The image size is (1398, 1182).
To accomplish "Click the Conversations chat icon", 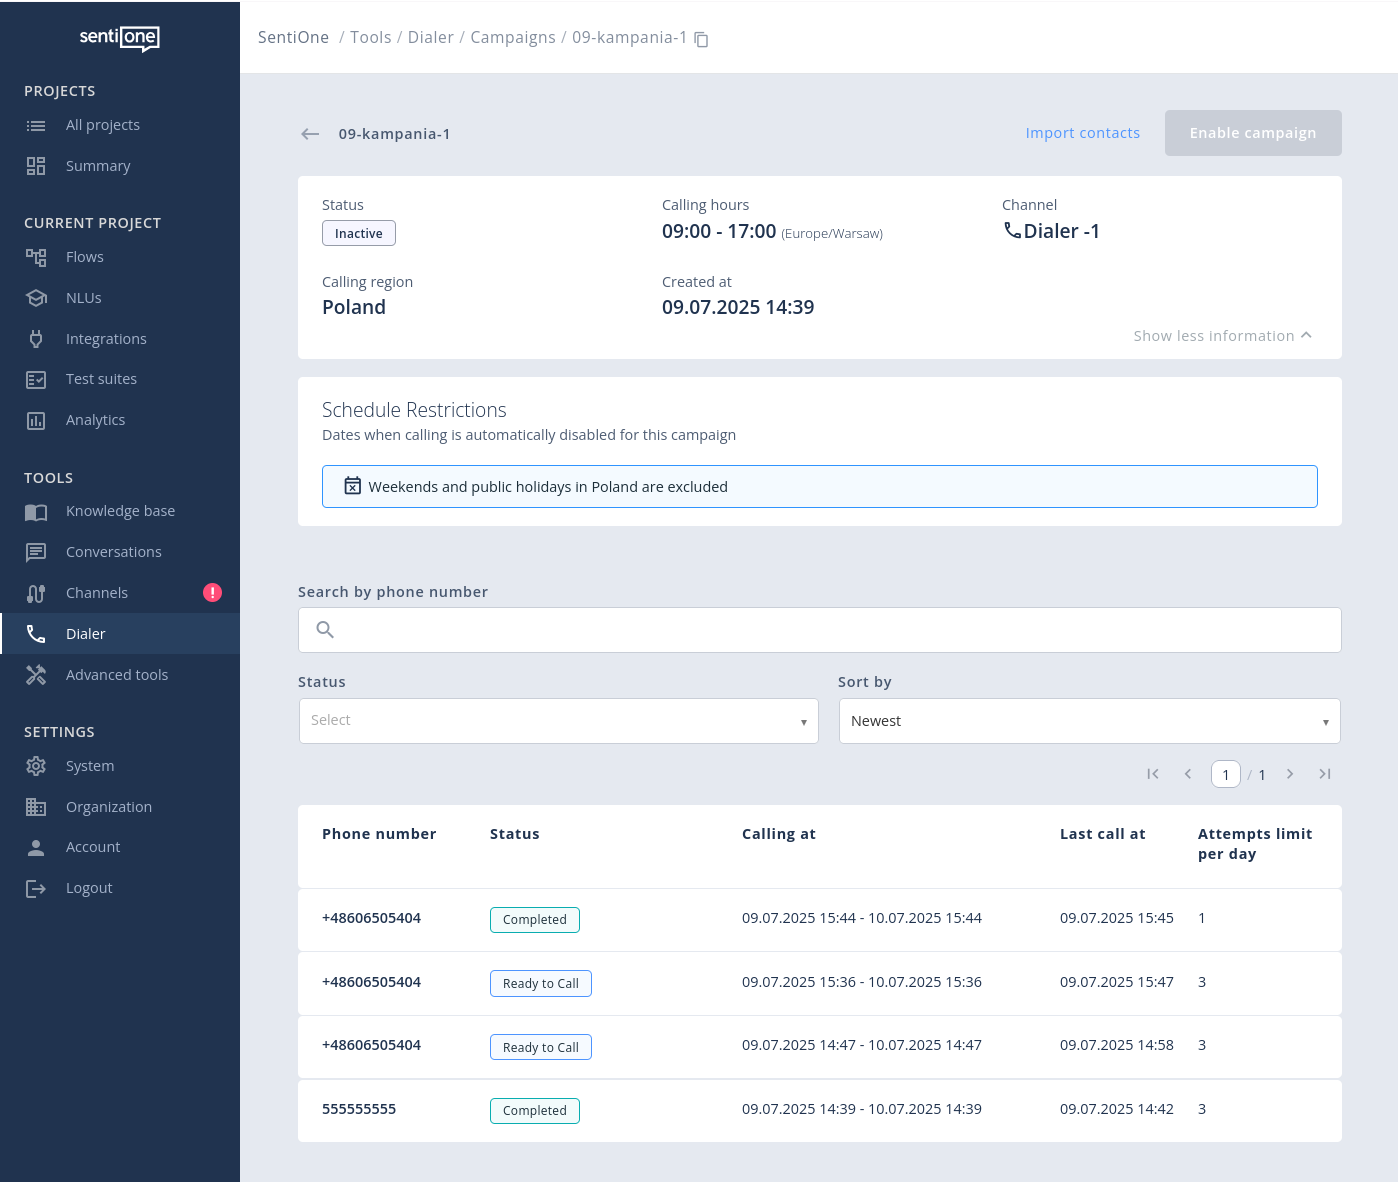I will (x=36, y=552).
